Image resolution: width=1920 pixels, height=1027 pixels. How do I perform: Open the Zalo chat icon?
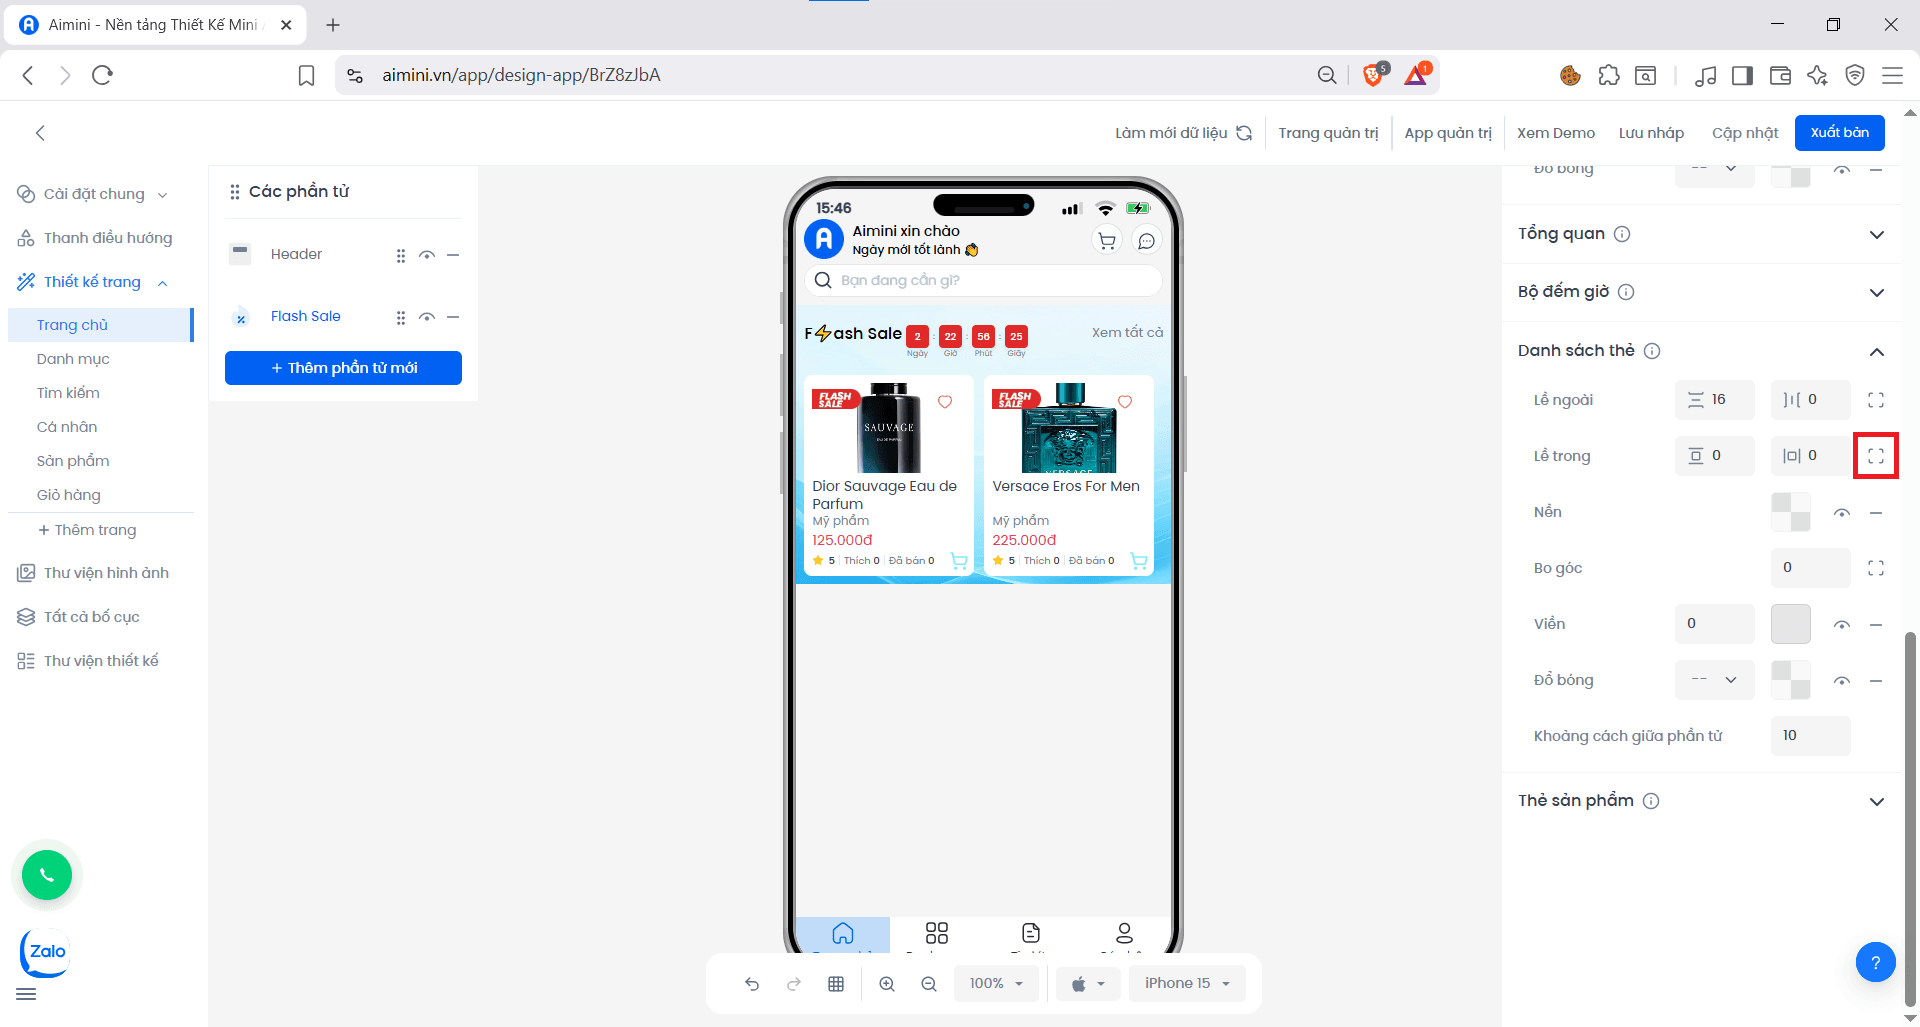tap(46, 952)
